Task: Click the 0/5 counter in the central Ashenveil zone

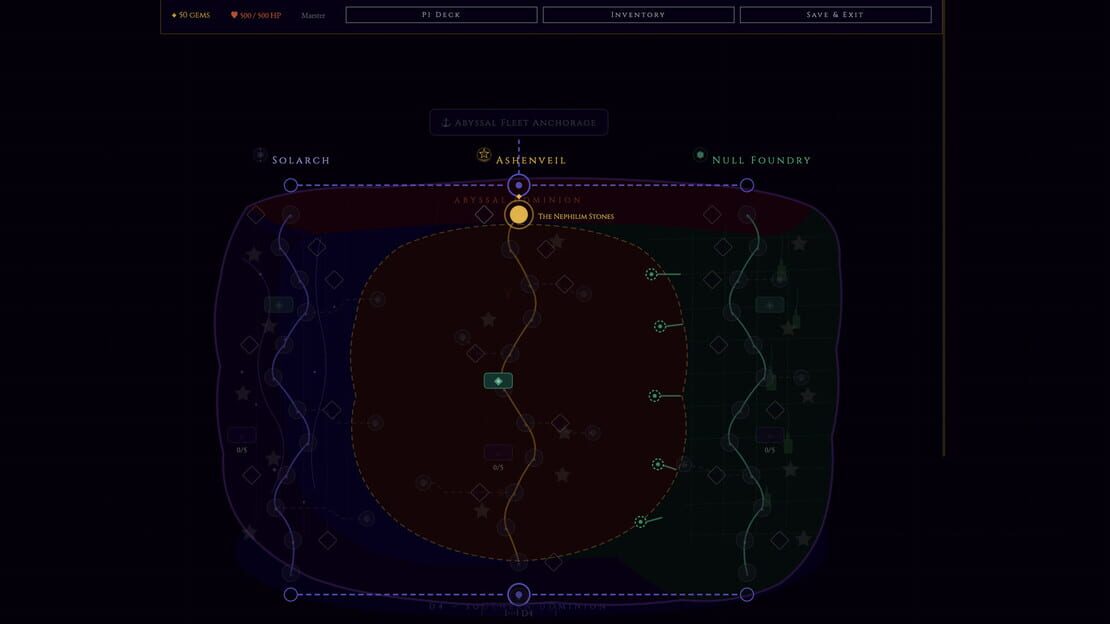Action: [x=498, y=467]
